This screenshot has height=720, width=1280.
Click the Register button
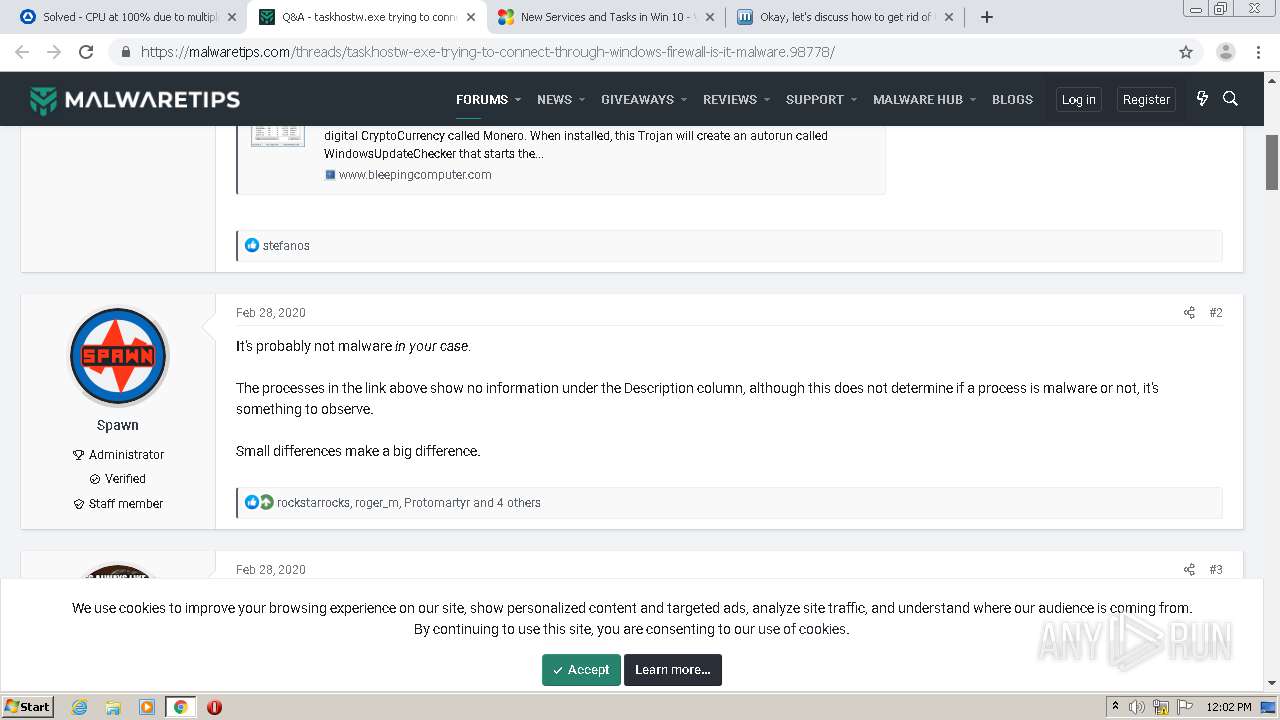point(1146,99)
